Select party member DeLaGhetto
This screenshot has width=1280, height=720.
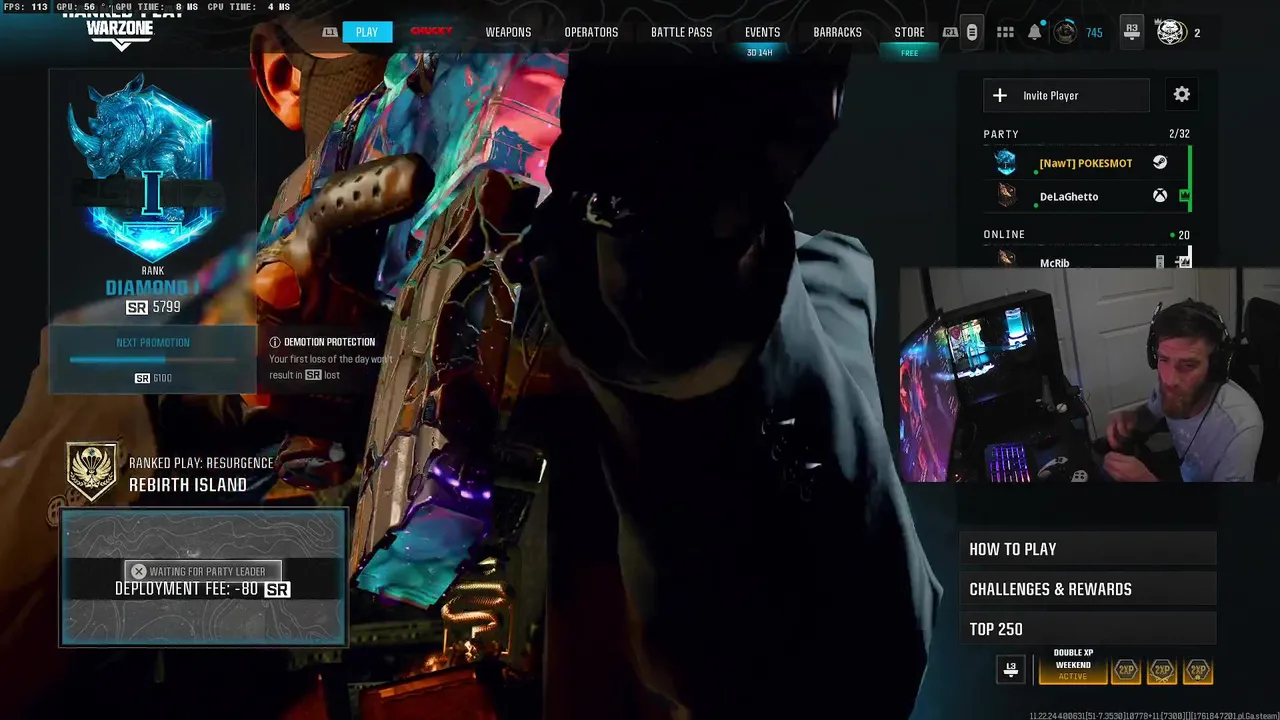[1086, 196]
